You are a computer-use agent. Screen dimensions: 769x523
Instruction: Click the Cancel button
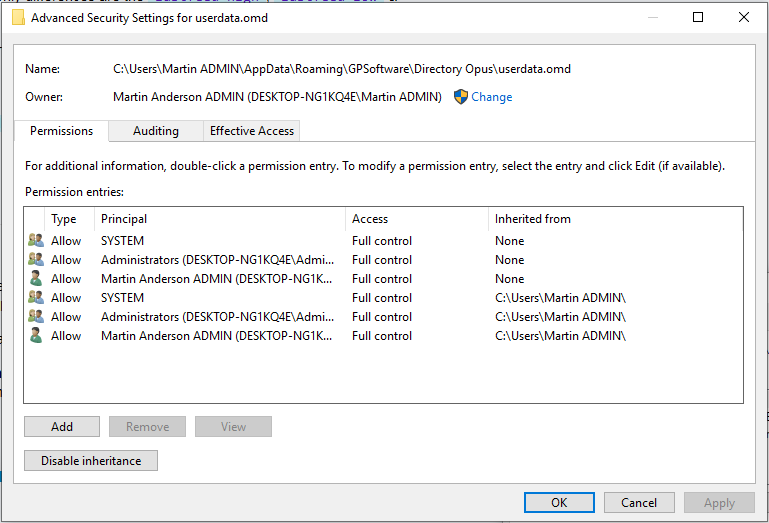pyautogui.click(x=639, y=502)
